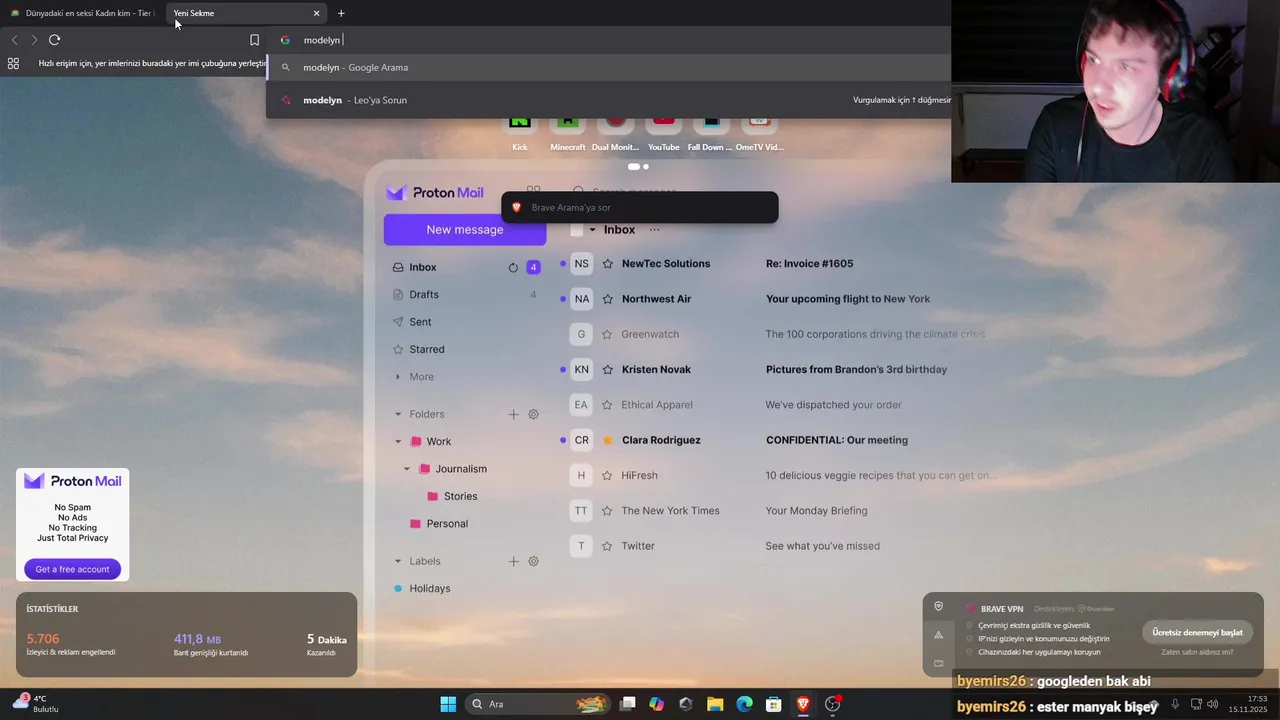Open the Kick top site shortcut

tap(520, 133)
